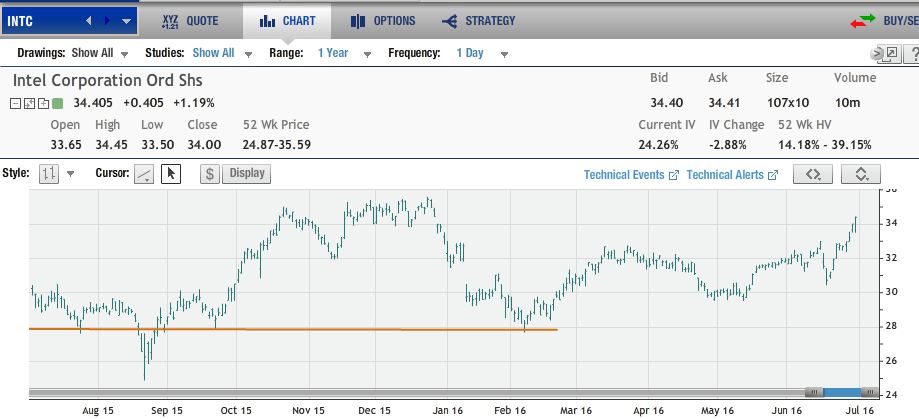Image resolution: width=919 pixels, height=419 pixels.
Task: Open the INTC symbol history dropdown
Action: [127, 21]
